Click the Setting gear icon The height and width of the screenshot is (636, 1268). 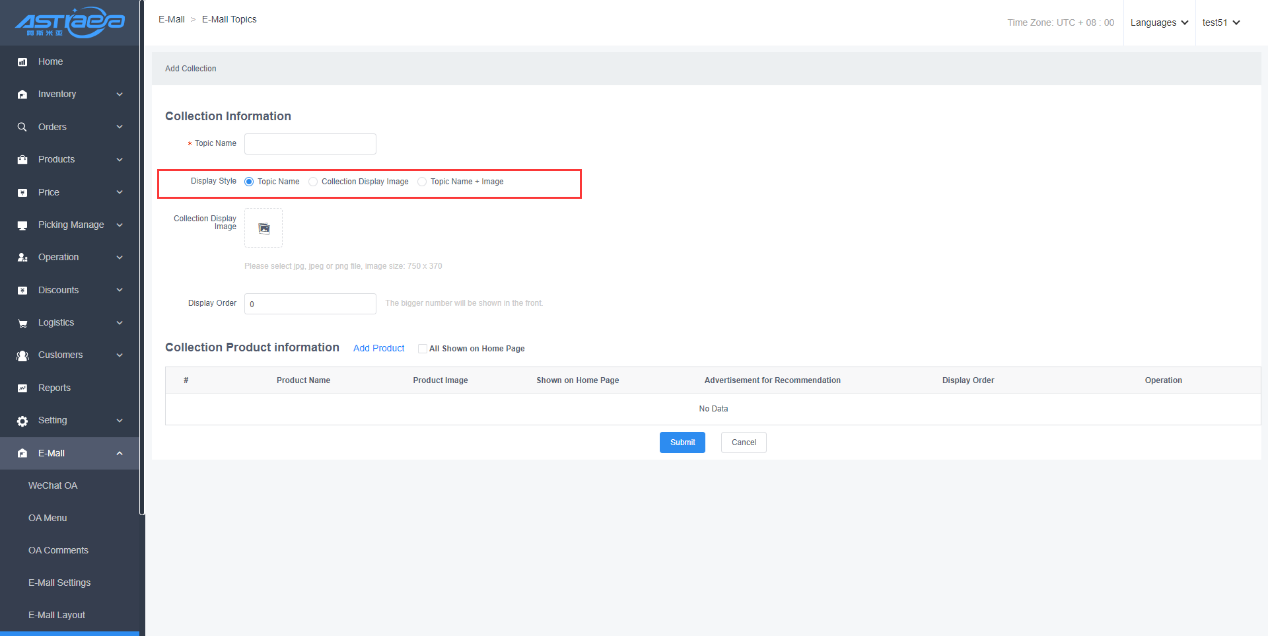pyautogui.click(x=22, y=421)
